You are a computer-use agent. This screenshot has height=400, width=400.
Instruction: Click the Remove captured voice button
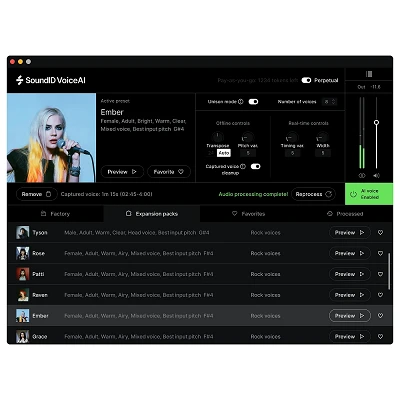coord(36,194)
